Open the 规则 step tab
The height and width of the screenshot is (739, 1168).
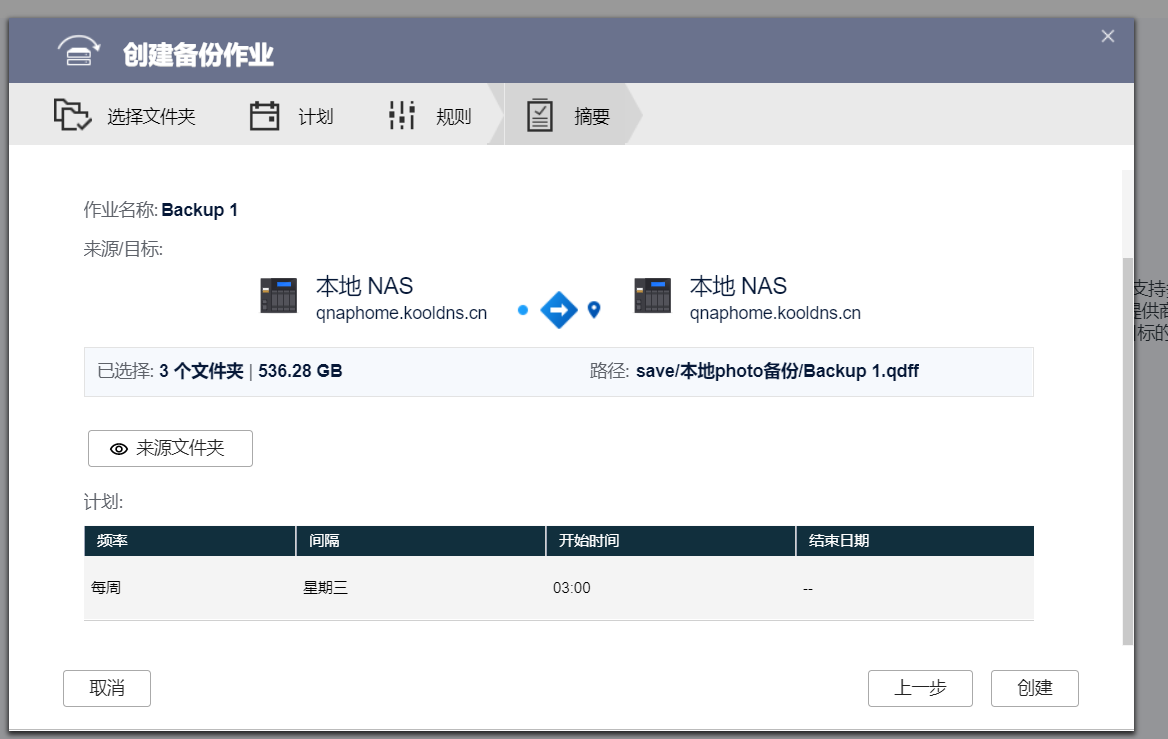(431, 115)
